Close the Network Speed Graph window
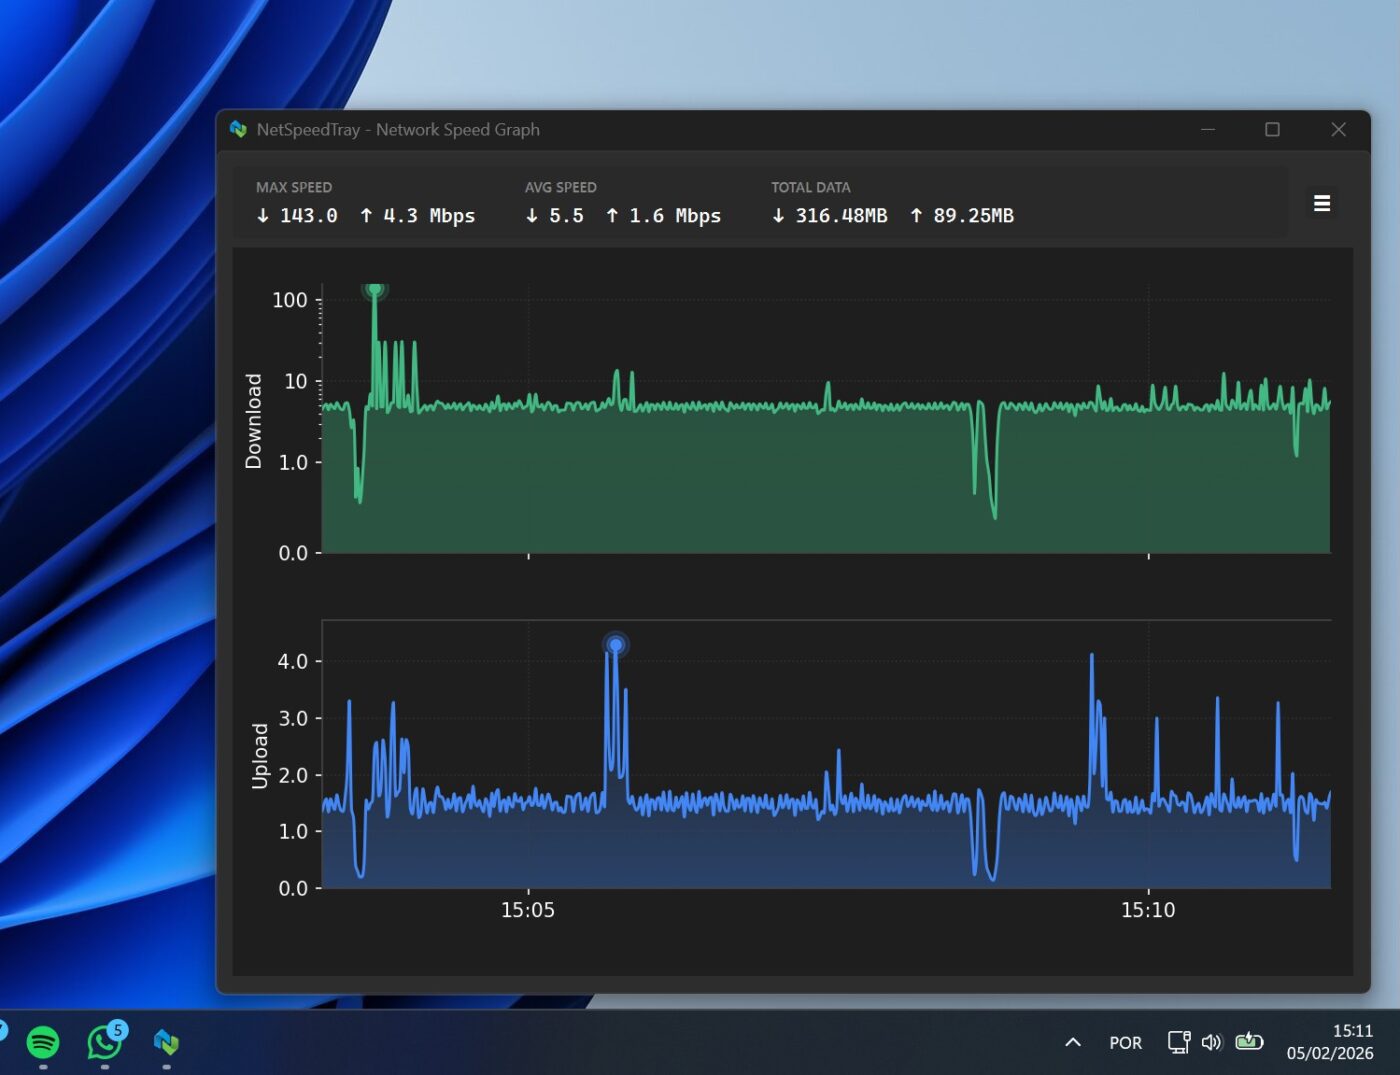This screenshot has width=1400, height=1075. coord(1338,129)
